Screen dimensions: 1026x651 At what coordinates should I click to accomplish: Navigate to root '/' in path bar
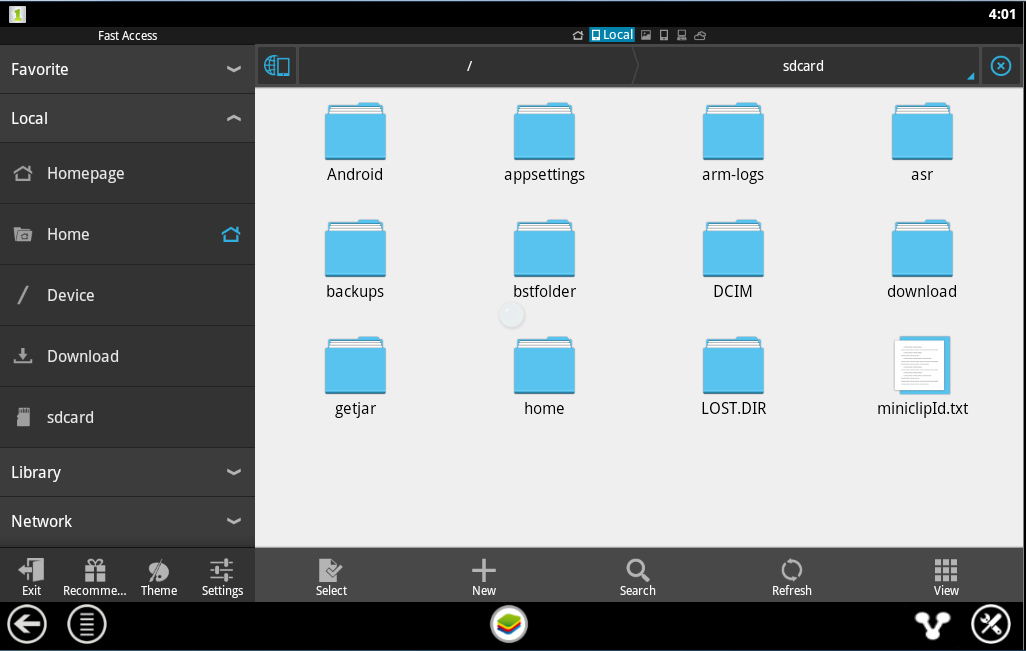tap(469, 65)
